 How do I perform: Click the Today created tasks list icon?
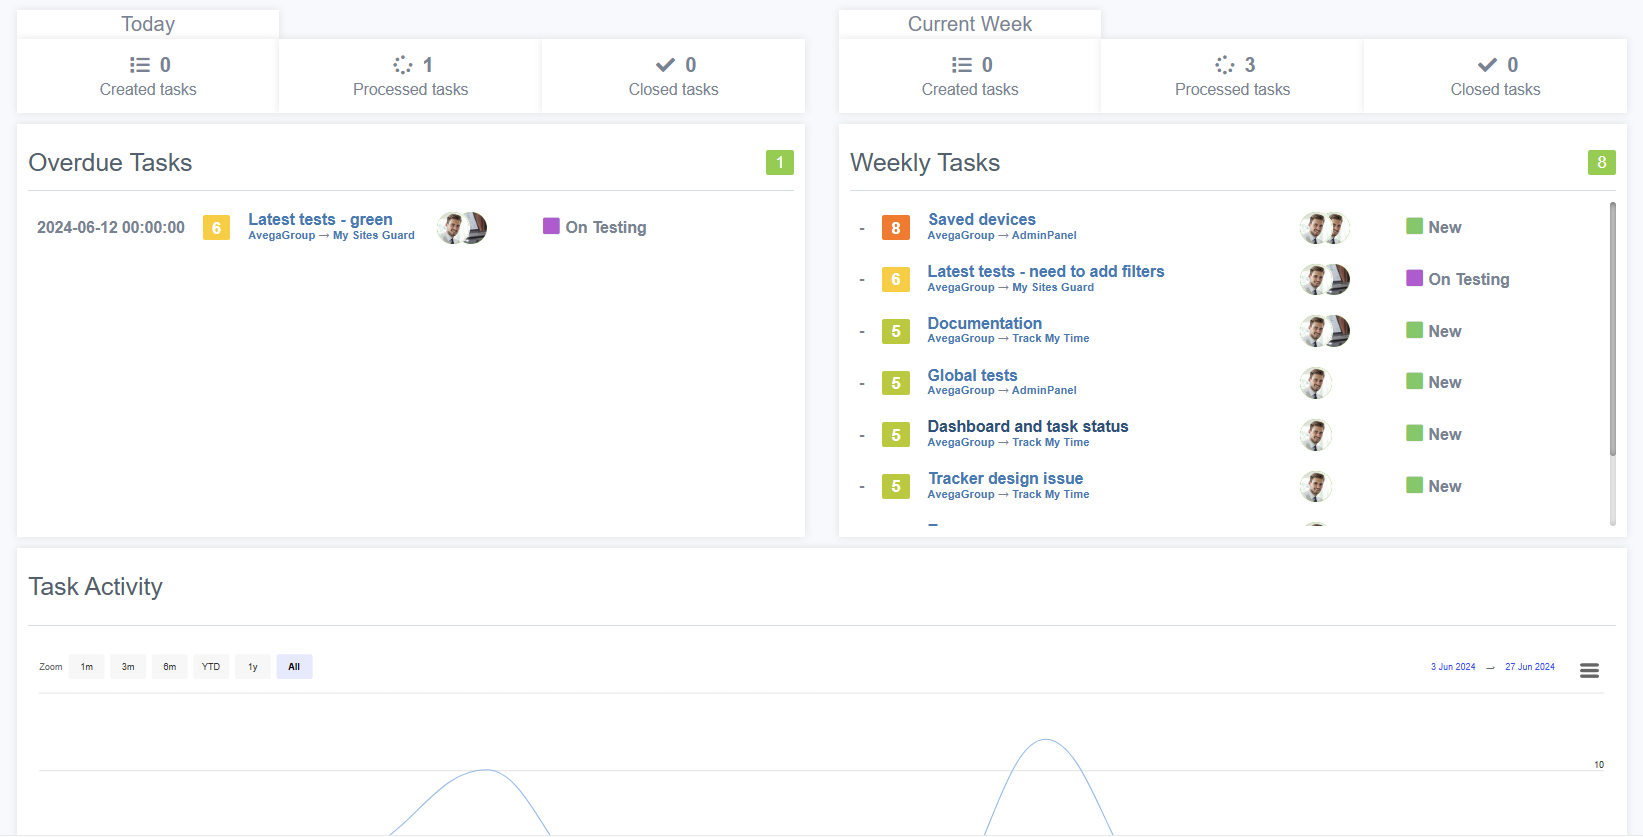[140, 65]
